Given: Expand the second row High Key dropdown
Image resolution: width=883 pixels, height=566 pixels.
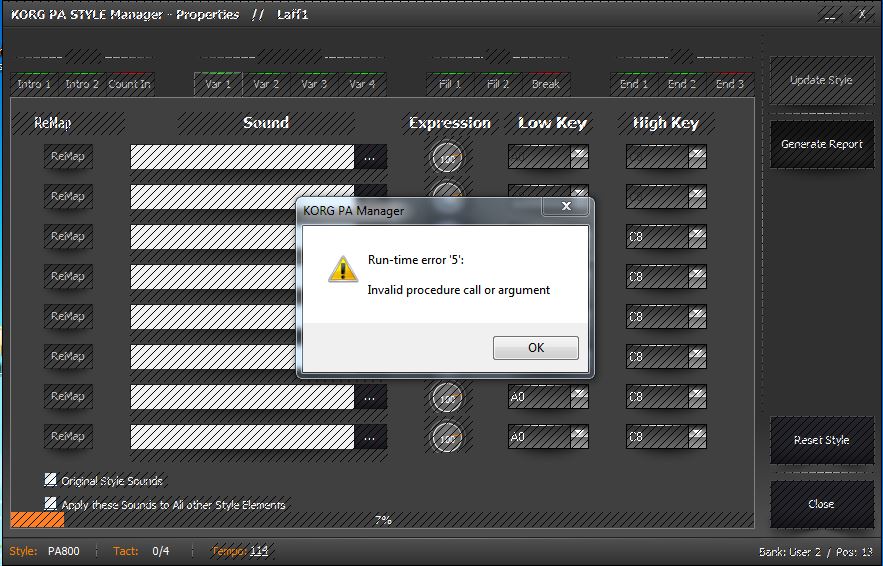Looking at the screenshot, I should click(697, 196).
